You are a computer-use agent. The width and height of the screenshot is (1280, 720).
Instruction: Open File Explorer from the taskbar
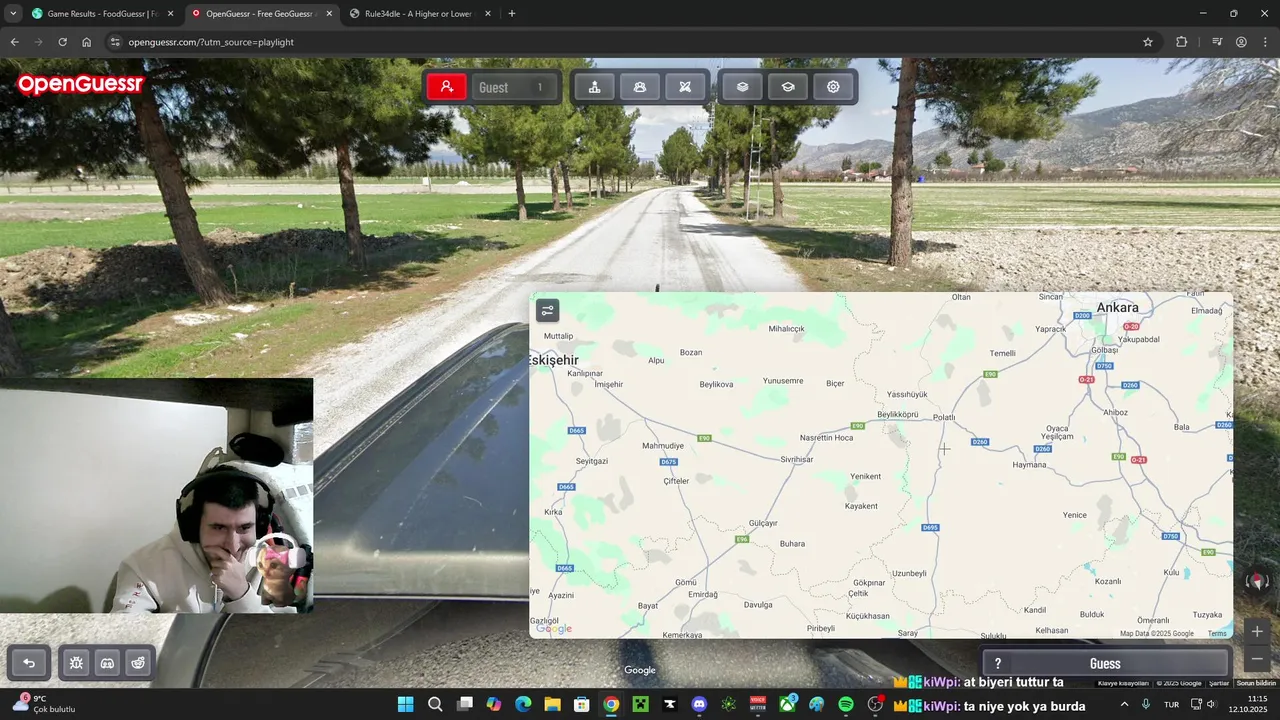(x=552, y=704)
